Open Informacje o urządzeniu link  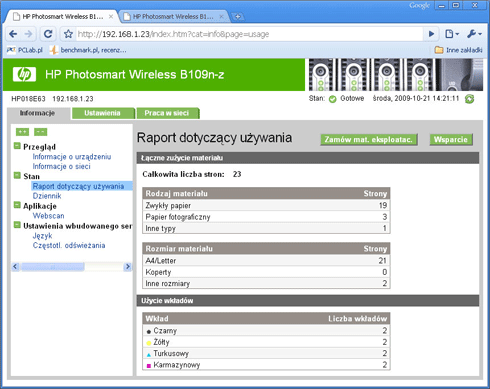72,157
